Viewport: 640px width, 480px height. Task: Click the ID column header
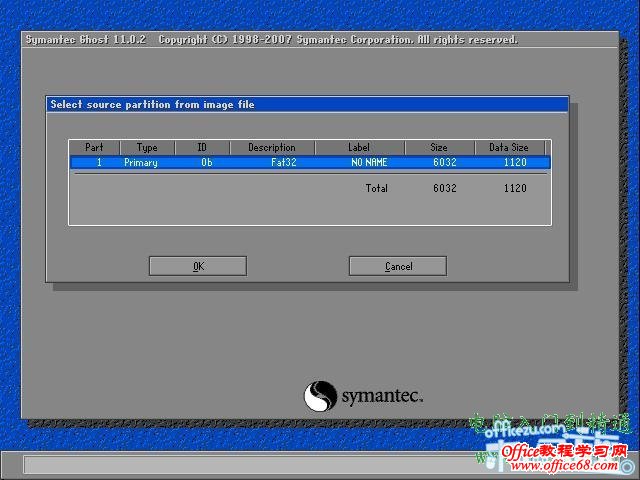[202, 147]
